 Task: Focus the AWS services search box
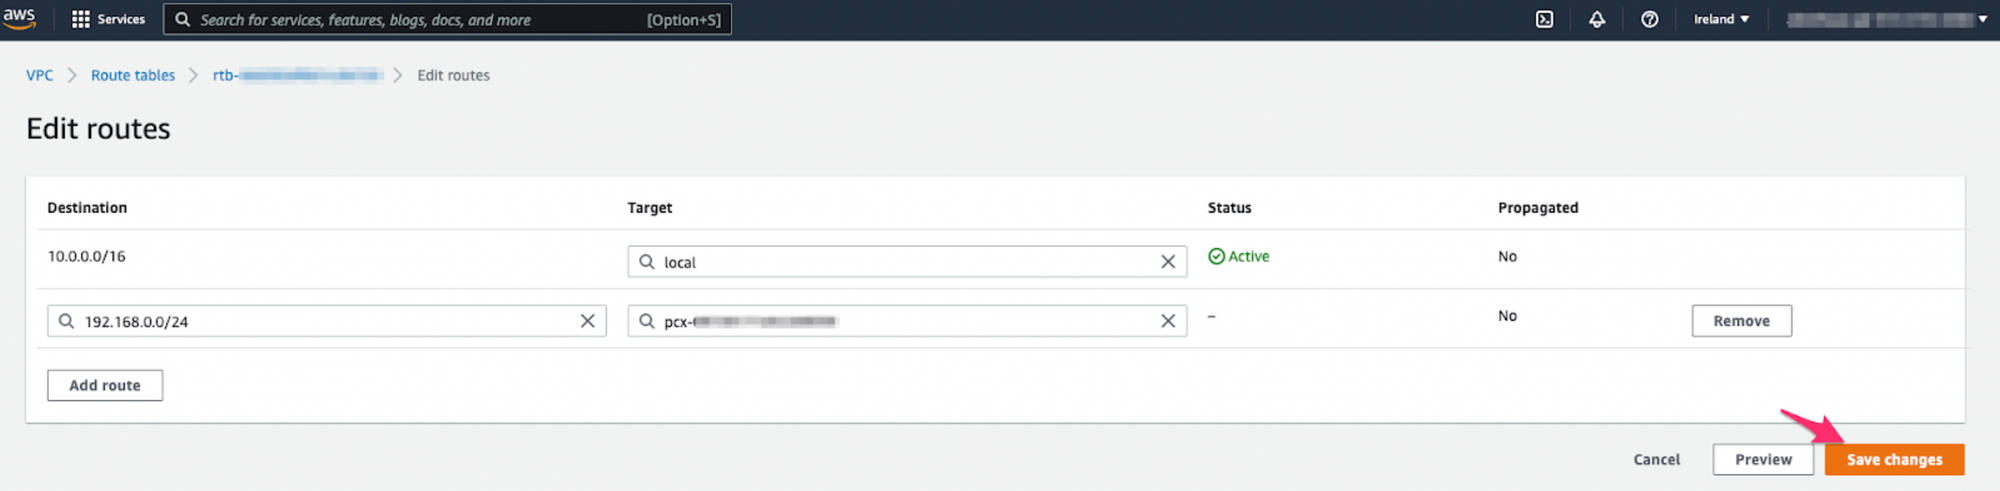pos(420,19)
